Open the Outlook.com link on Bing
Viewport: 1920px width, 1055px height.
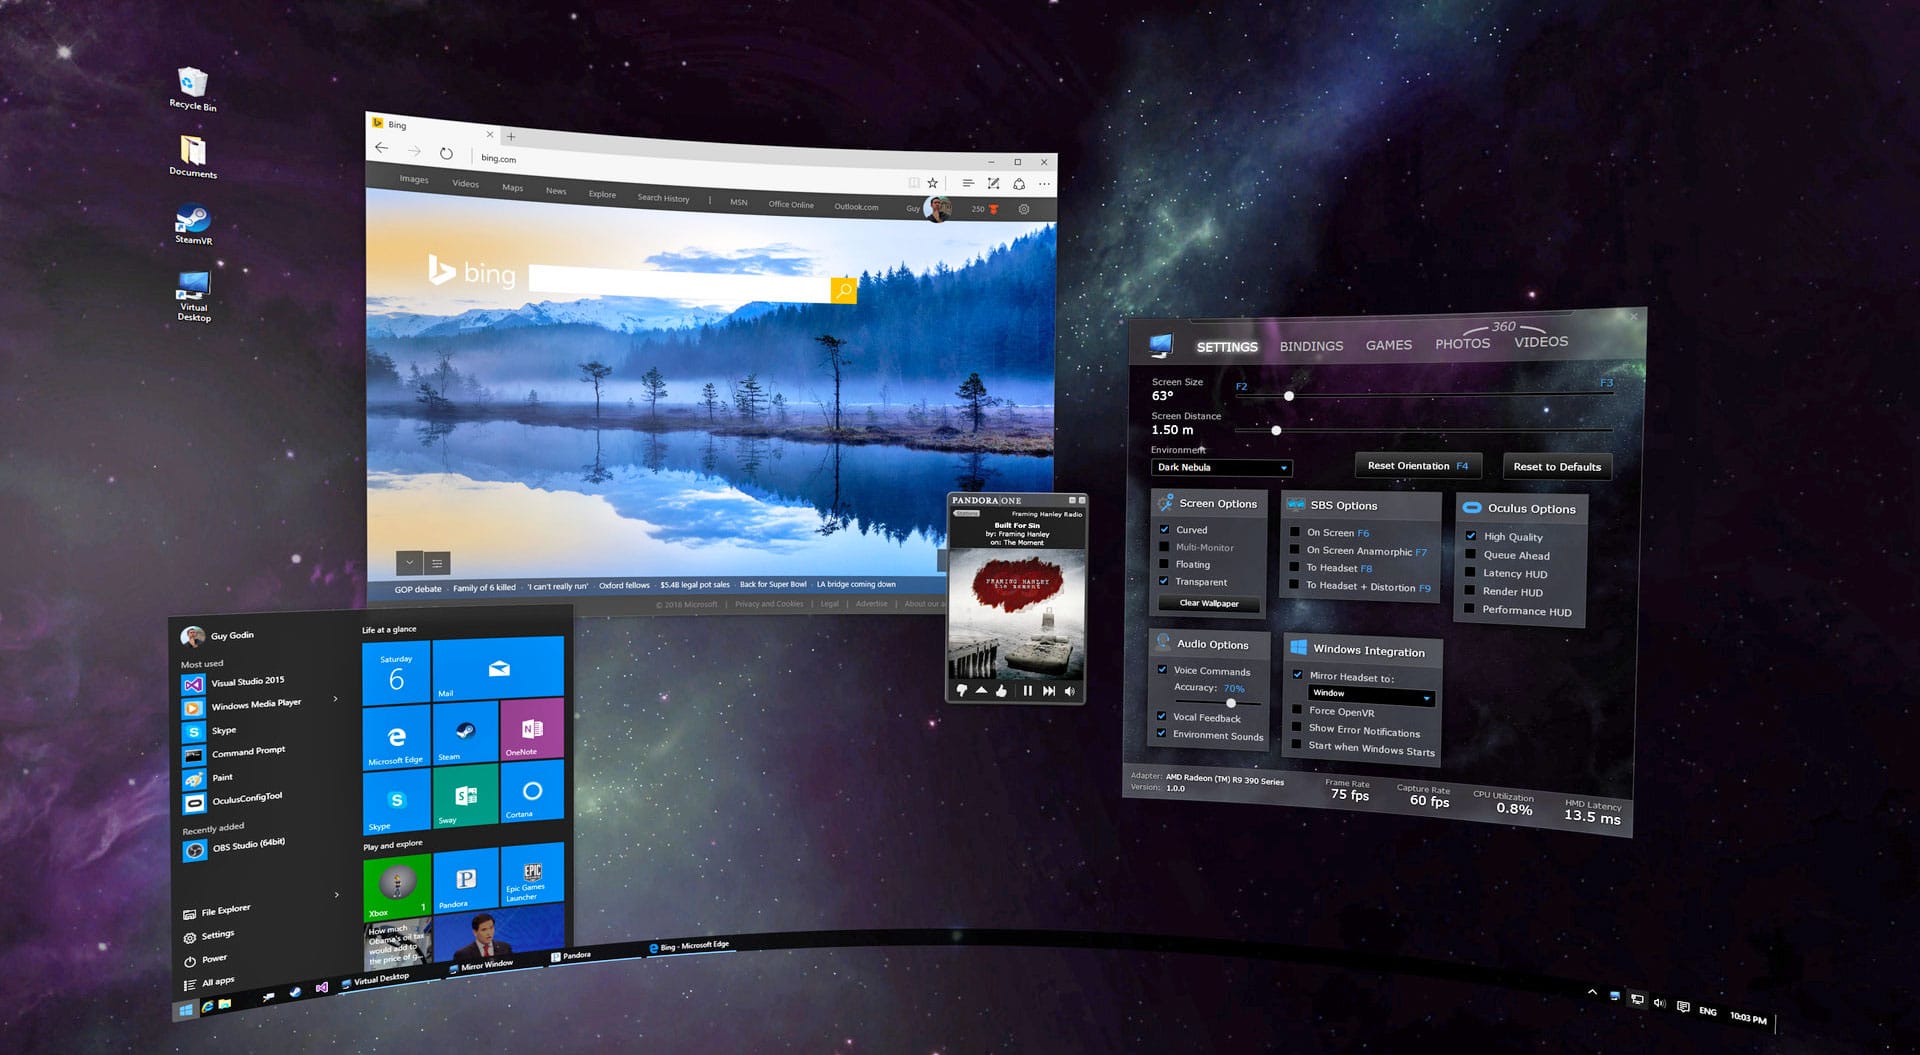[x=856, y=207]
